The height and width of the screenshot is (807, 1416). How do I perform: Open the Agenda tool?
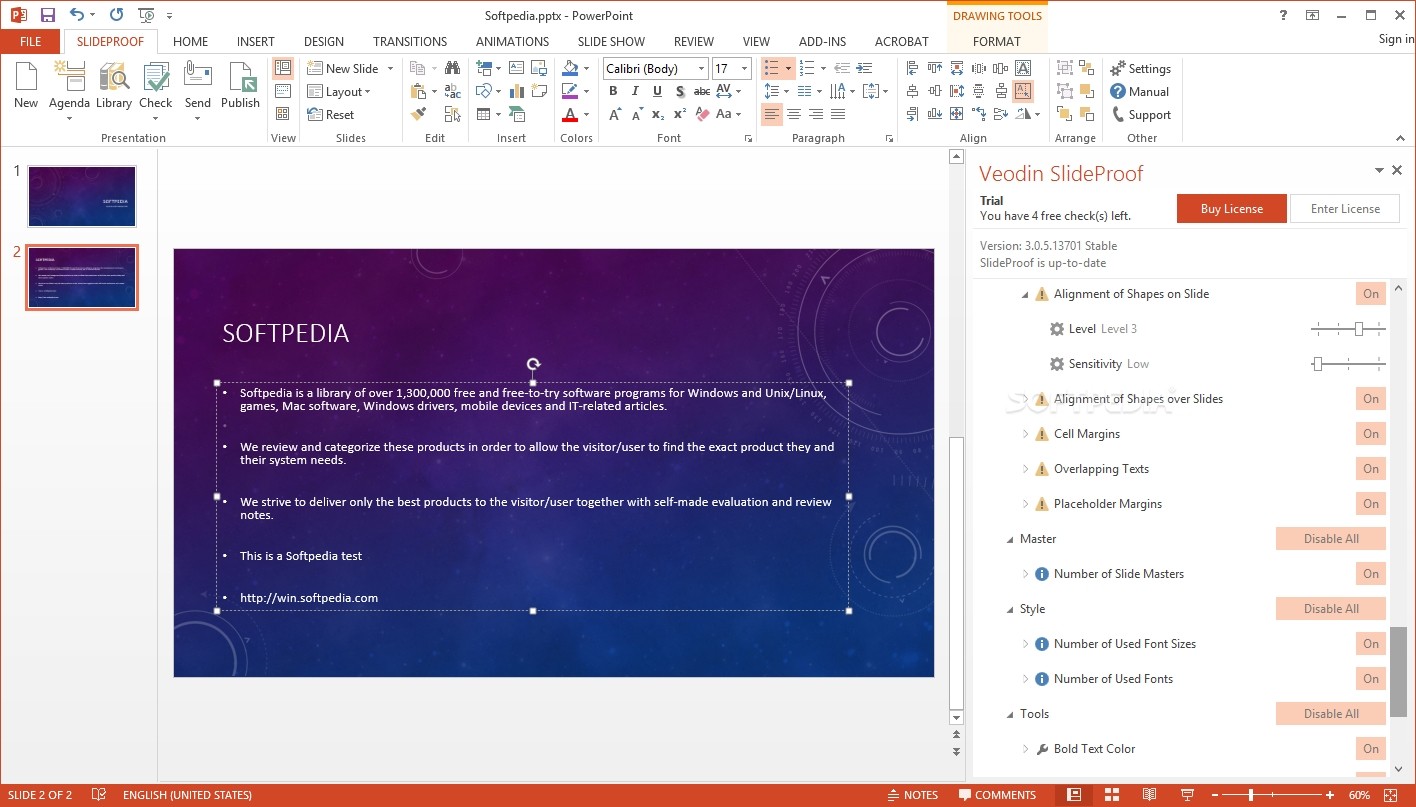69,90
